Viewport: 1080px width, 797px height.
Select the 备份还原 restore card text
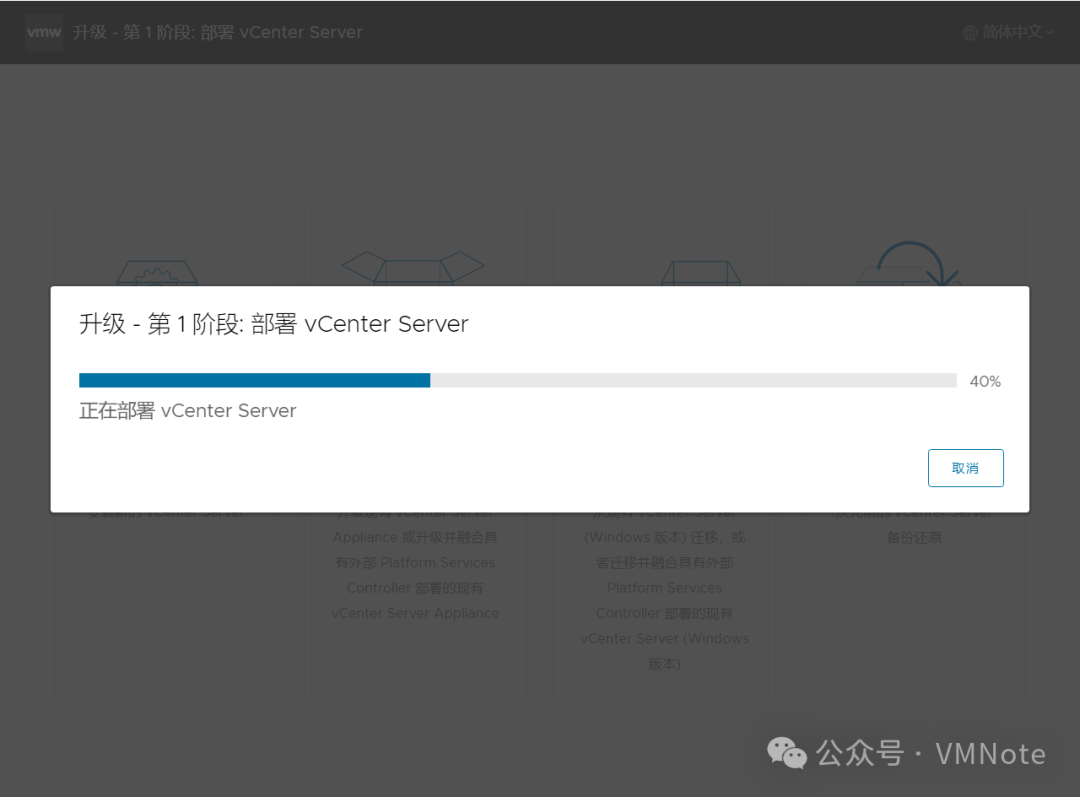point(913,537)
